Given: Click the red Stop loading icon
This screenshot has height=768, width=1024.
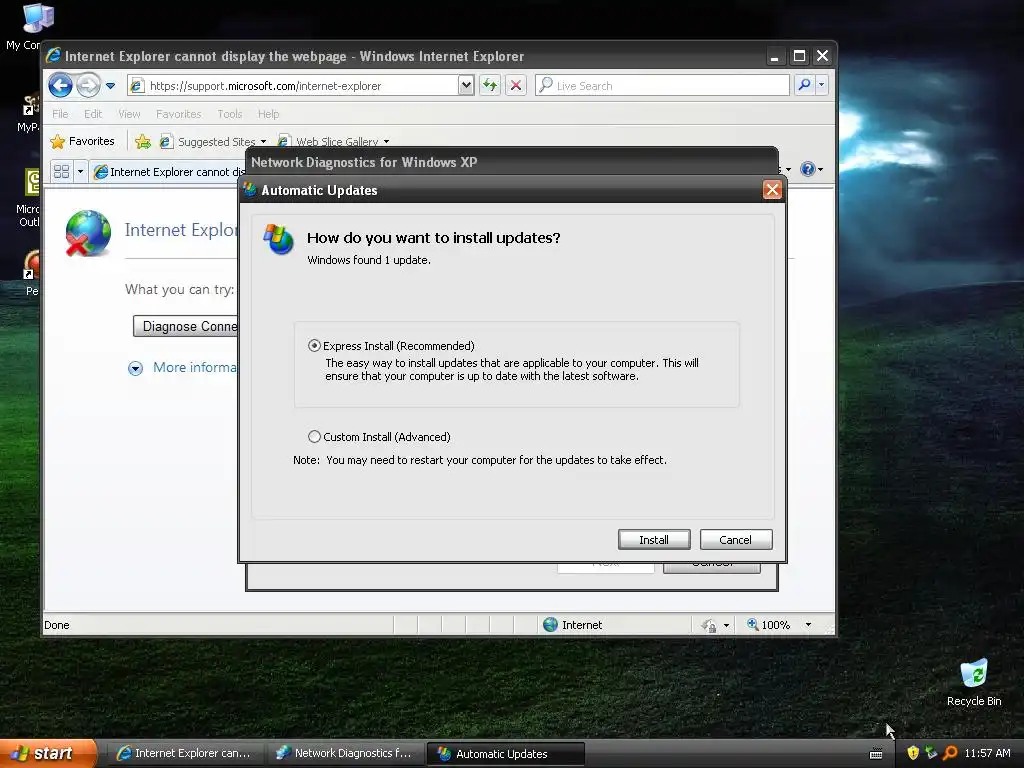Looking at the screenshot, I should tap(516, 85).
